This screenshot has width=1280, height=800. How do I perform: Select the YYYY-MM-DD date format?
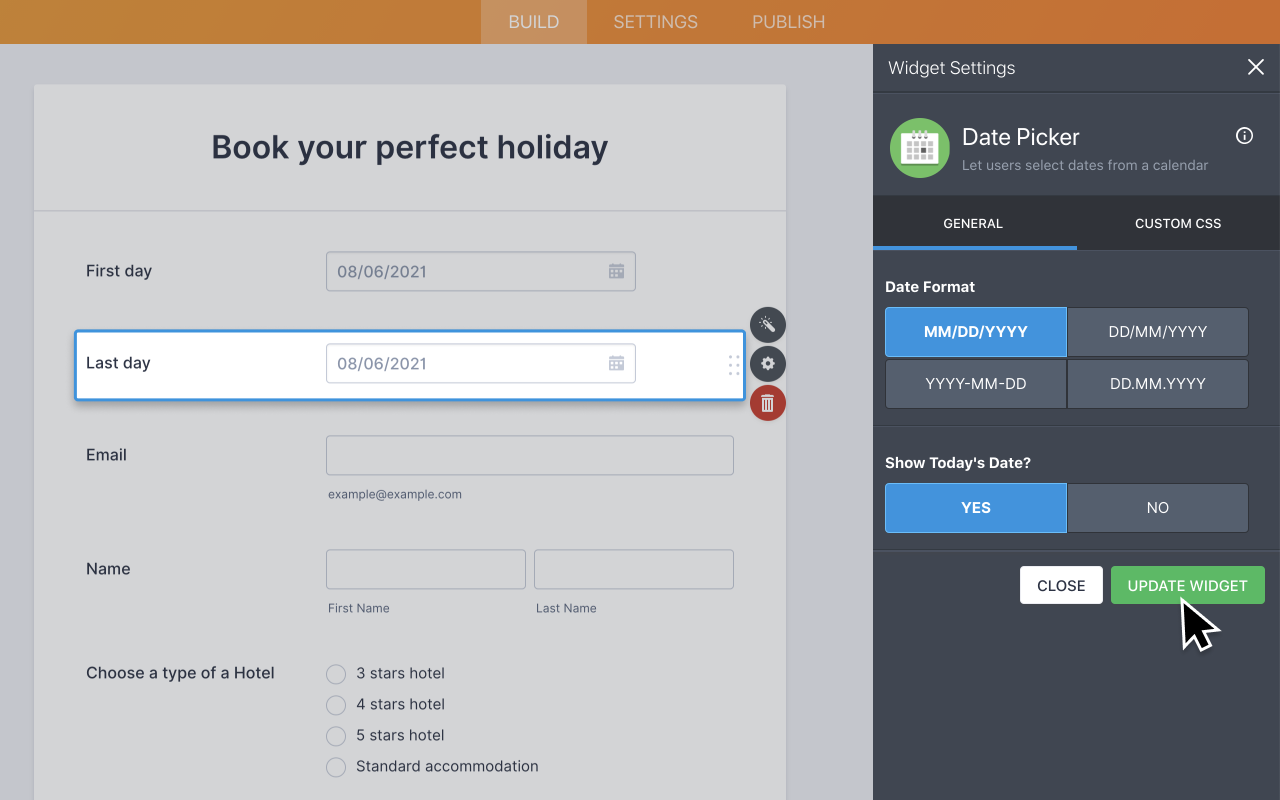click(975, 383)
